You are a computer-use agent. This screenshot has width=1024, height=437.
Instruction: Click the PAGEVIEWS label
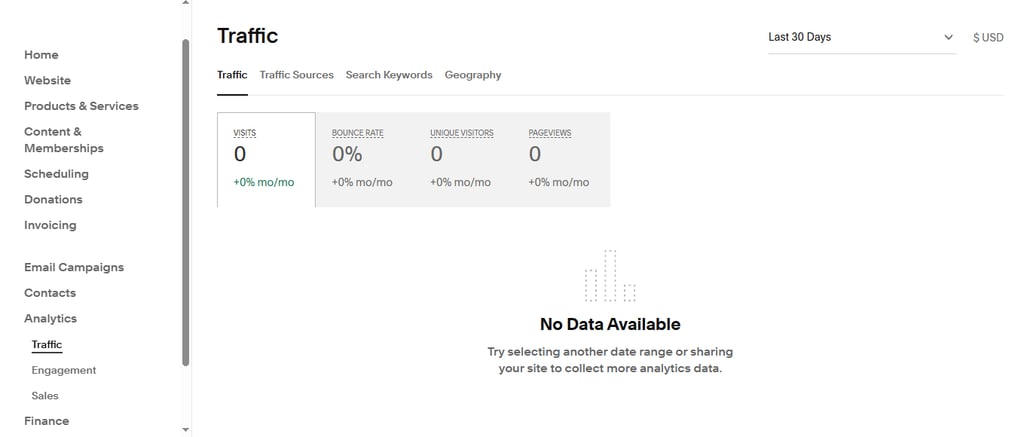[x=550, y=133]
